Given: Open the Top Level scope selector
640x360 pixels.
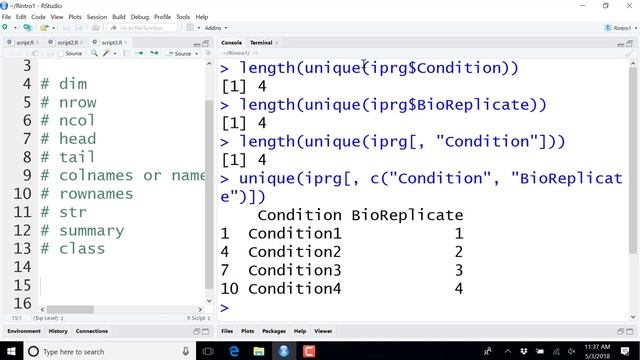Looking at the screenshot, I should (48, 318).
